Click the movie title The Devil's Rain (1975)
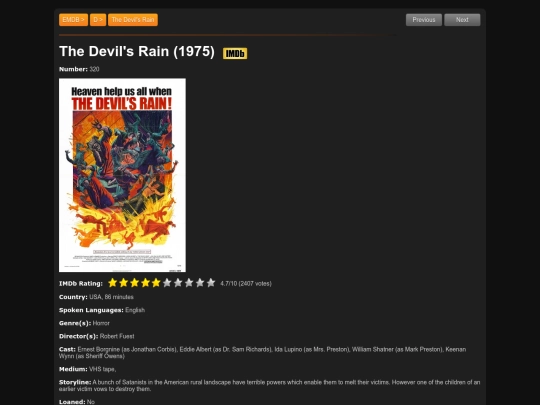 pyautogui.click(x=137, y=51)
